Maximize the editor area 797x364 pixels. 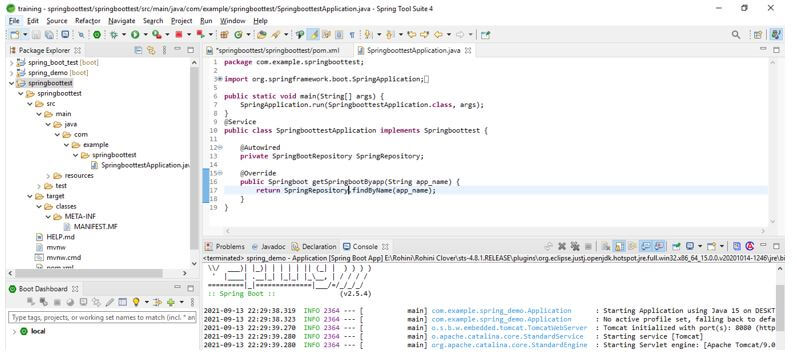pos(776,50)
